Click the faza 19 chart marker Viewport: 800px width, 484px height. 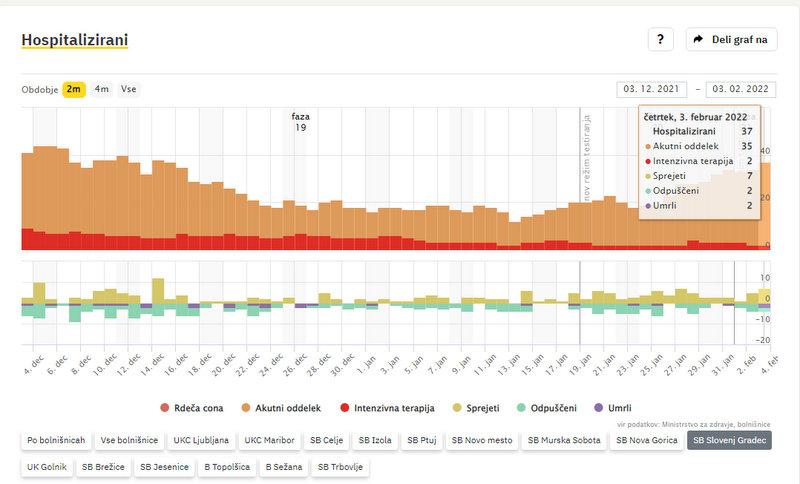pos(300,122)
